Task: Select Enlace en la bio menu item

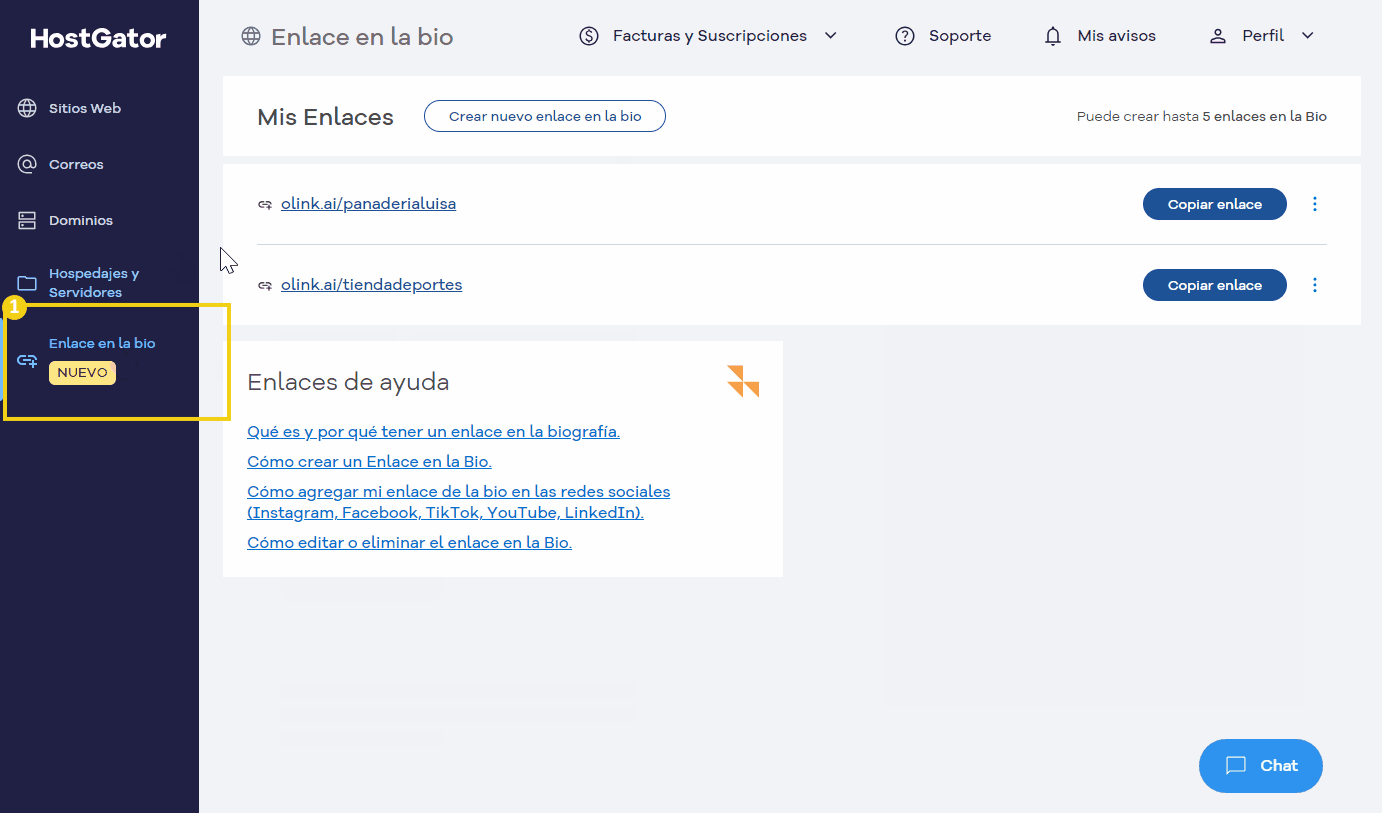Action: pyautogui.click(x=102, y=343)
